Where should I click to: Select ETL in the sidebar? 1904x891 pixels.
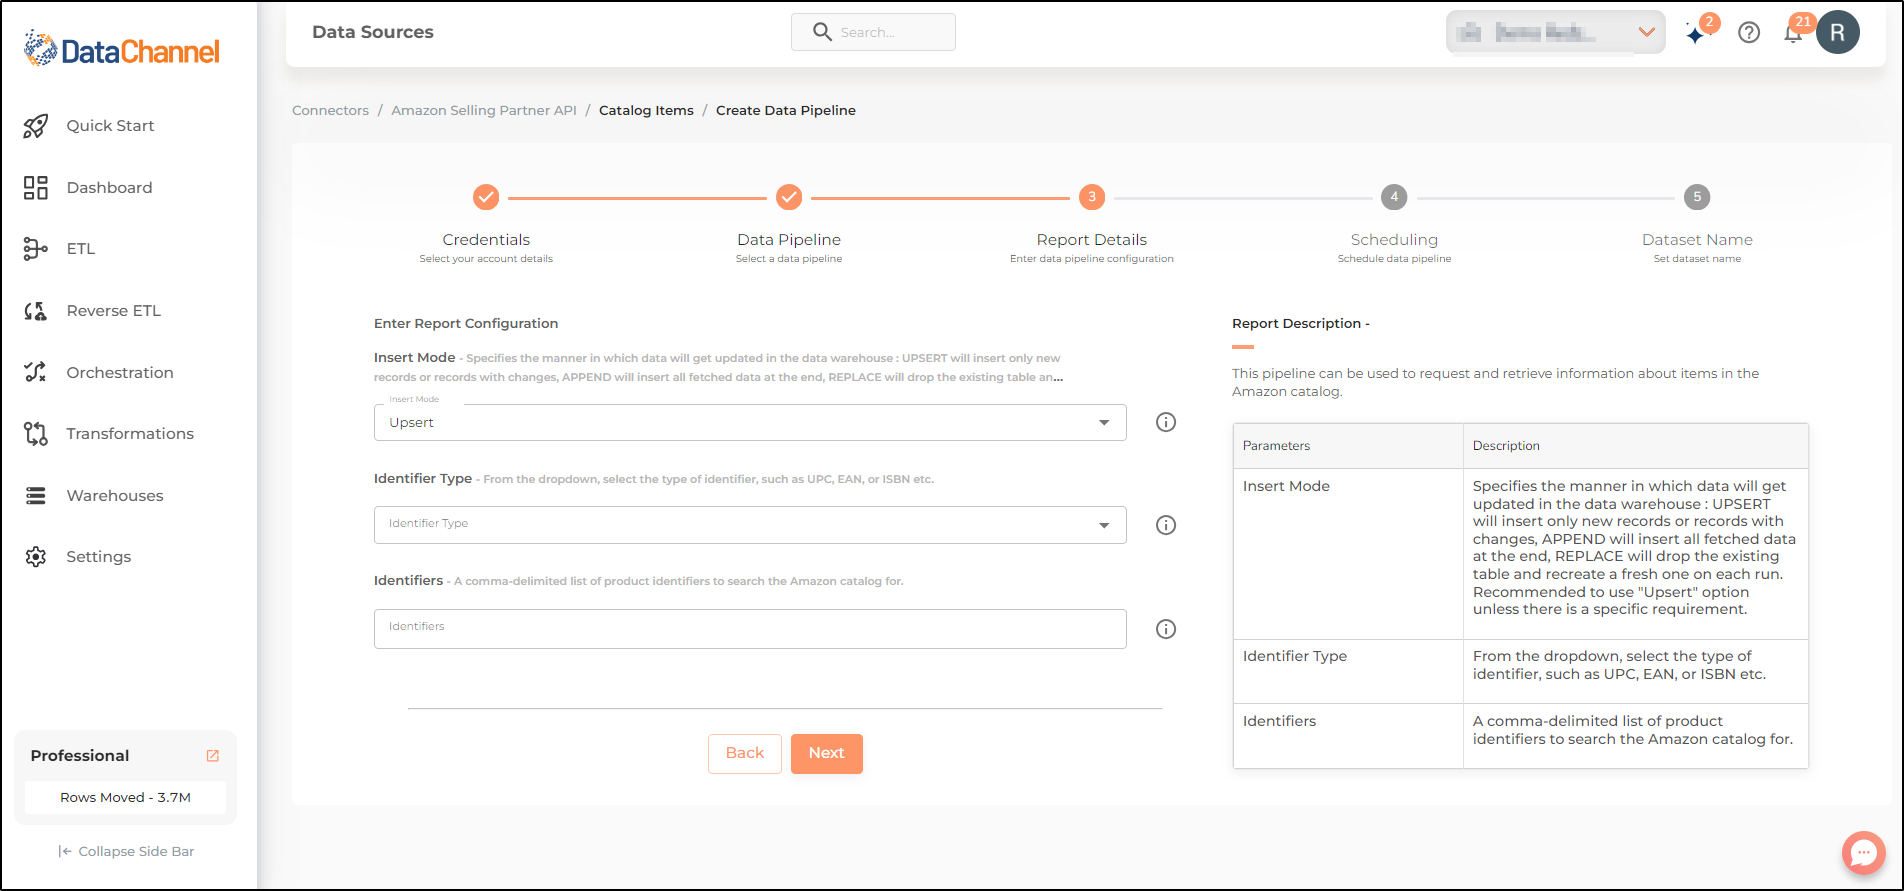point(81,249)
